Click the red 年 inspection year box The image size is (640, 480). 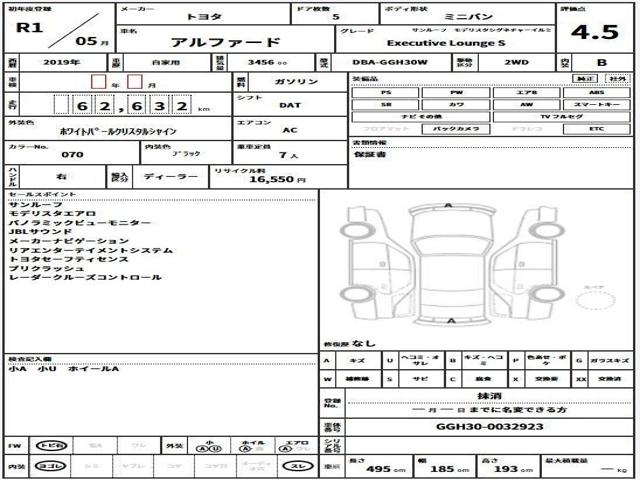click(x=98, y=82)
